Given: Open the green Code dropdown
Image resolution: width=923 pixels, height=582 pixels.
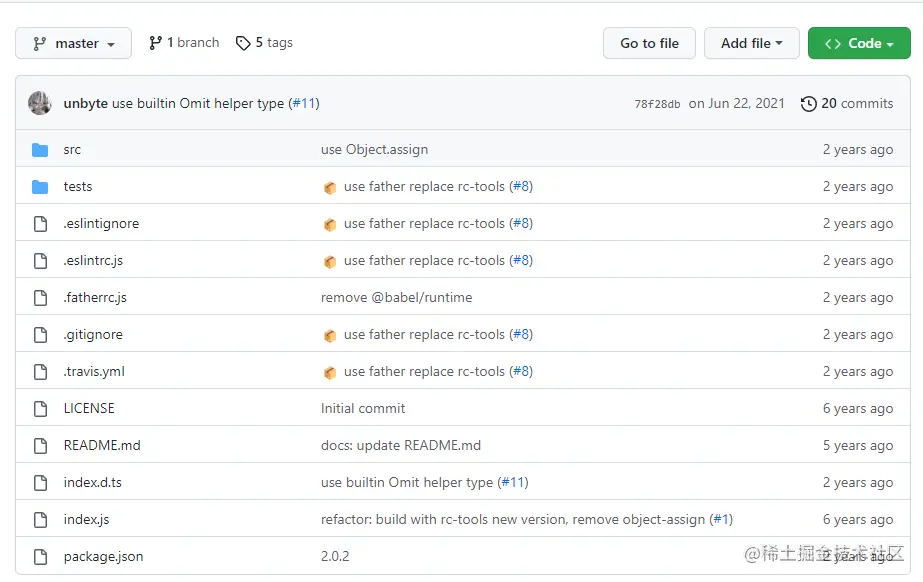Looking at the screenshot, I should [x=859, y=44].
